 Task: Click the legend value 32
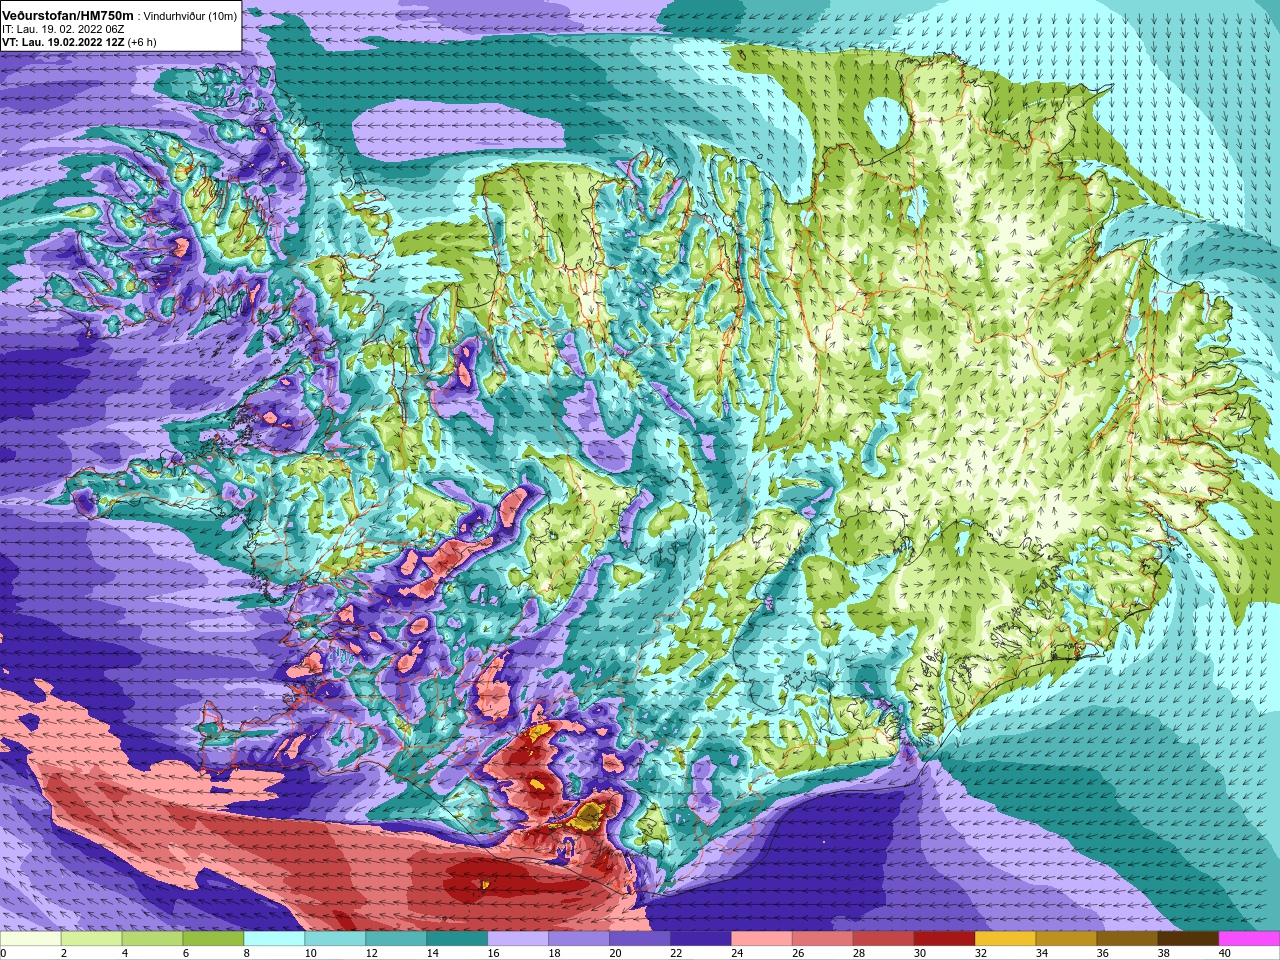(x=981, y=953)
